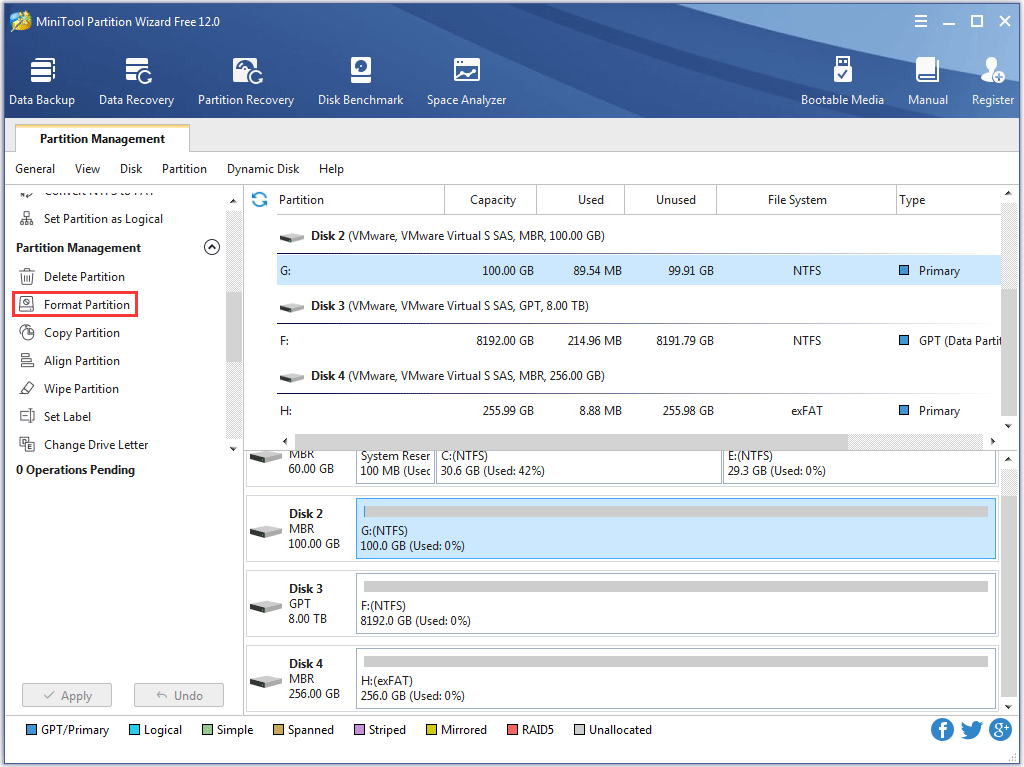Click the partition list horizontal scrollbar
The width and height of the screenshot is (1024, 767).
(571, 441)
